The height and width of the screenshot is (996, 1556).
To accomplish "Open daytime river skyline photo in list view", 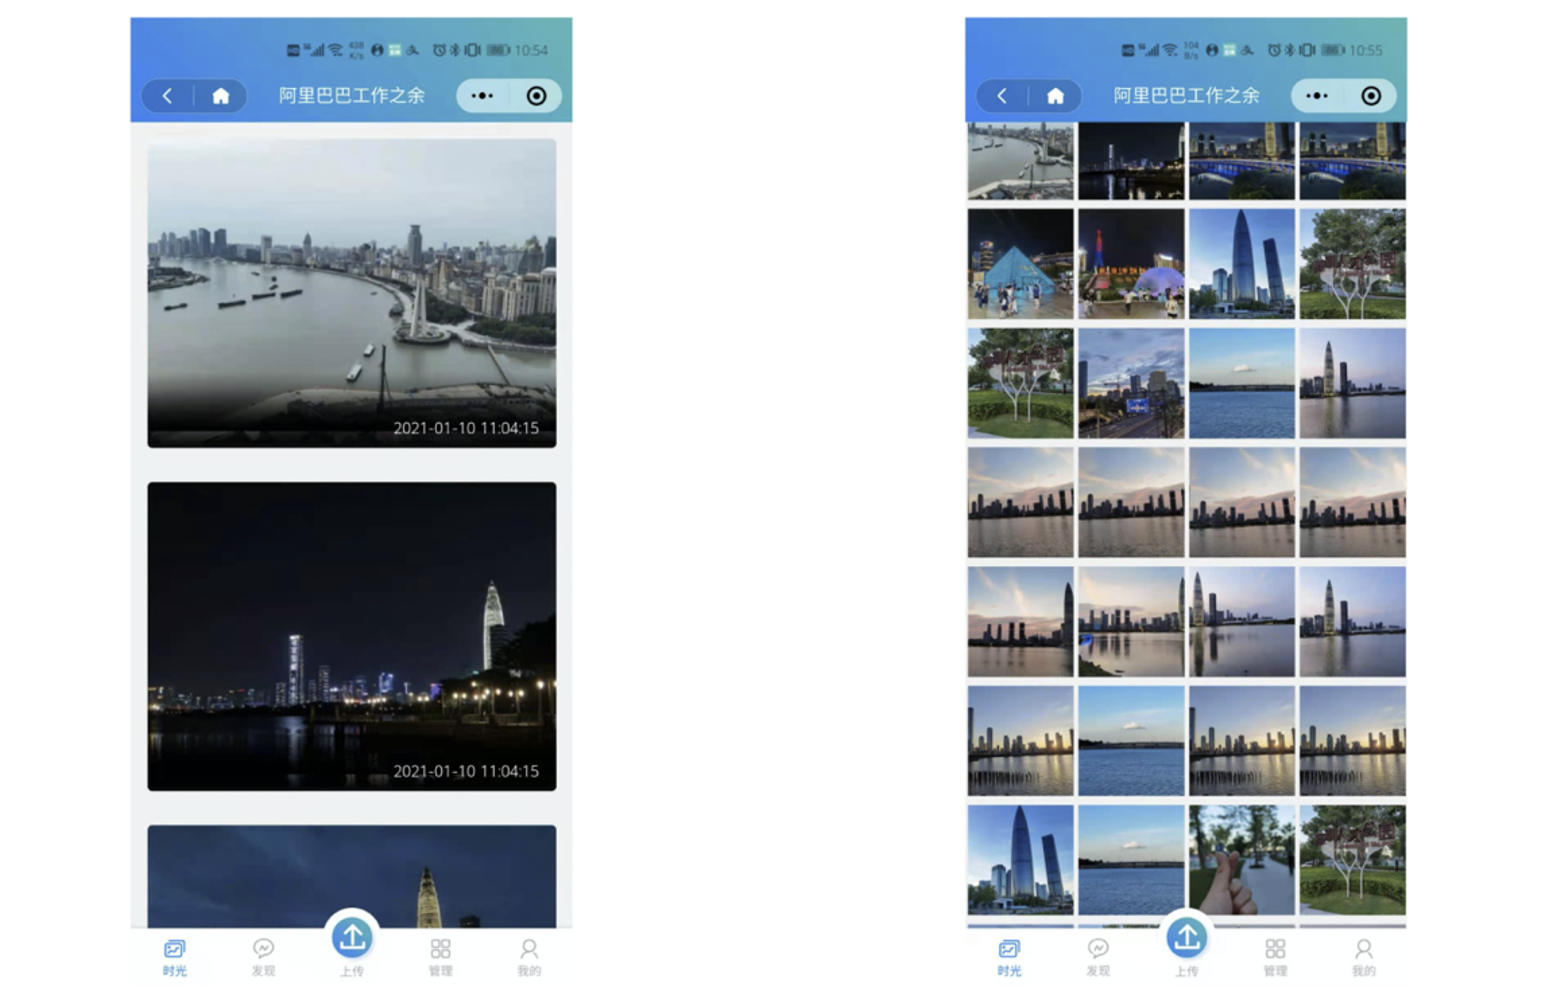I will [352, 293].
